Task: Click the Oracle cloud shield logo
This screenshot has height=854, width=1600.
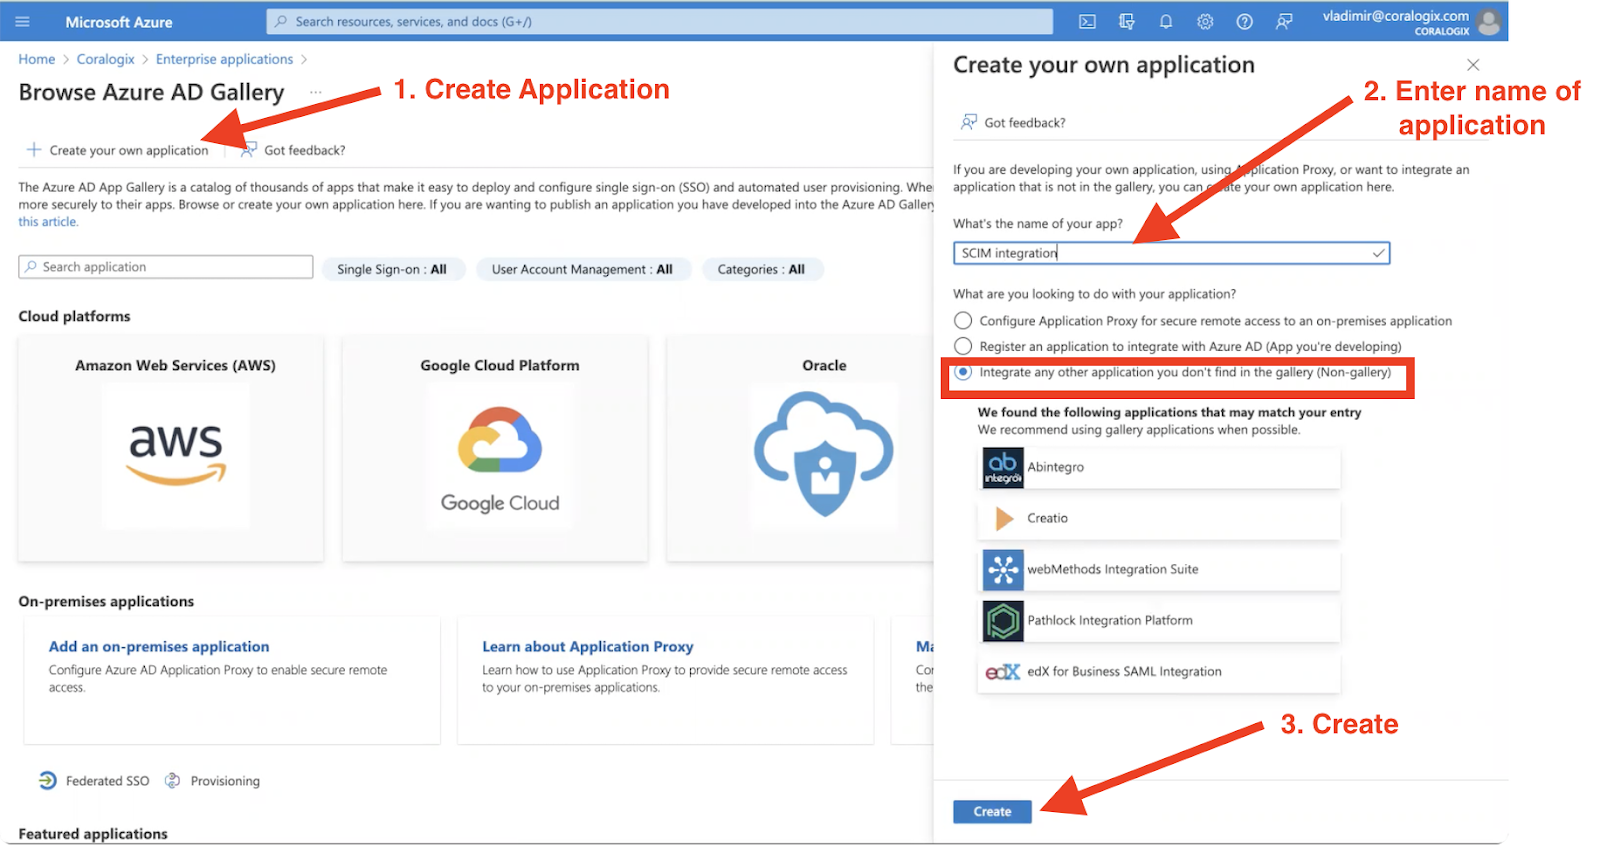Action: [824, 455]
